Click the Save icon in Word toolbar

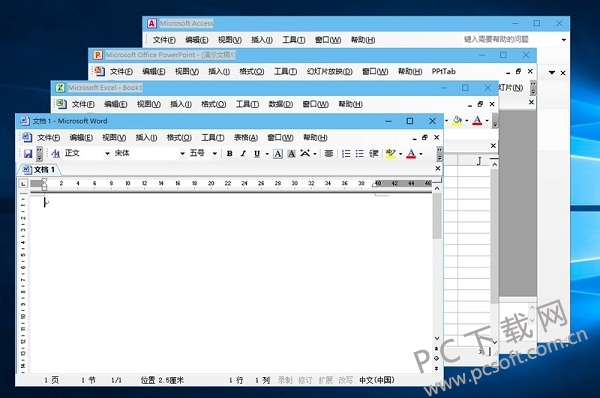[x=28, y=153]
